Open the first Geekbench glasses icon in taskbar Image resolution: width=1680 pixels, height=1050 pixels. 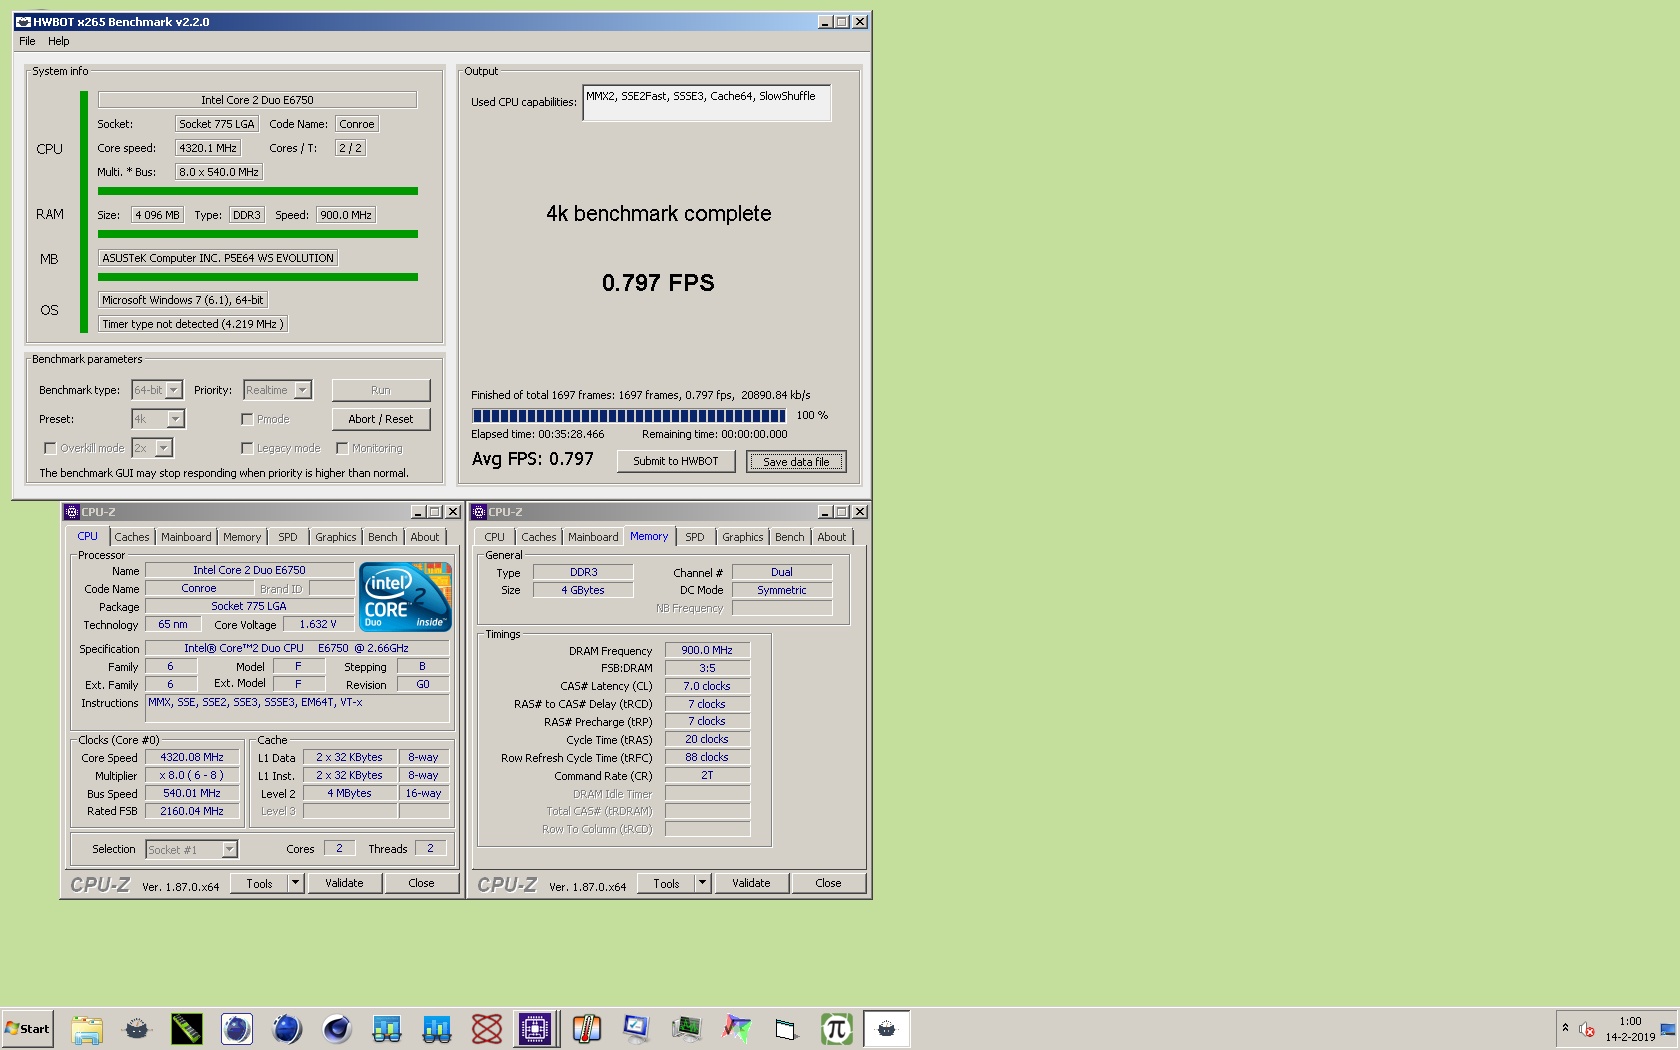[x=387, y=1028]
